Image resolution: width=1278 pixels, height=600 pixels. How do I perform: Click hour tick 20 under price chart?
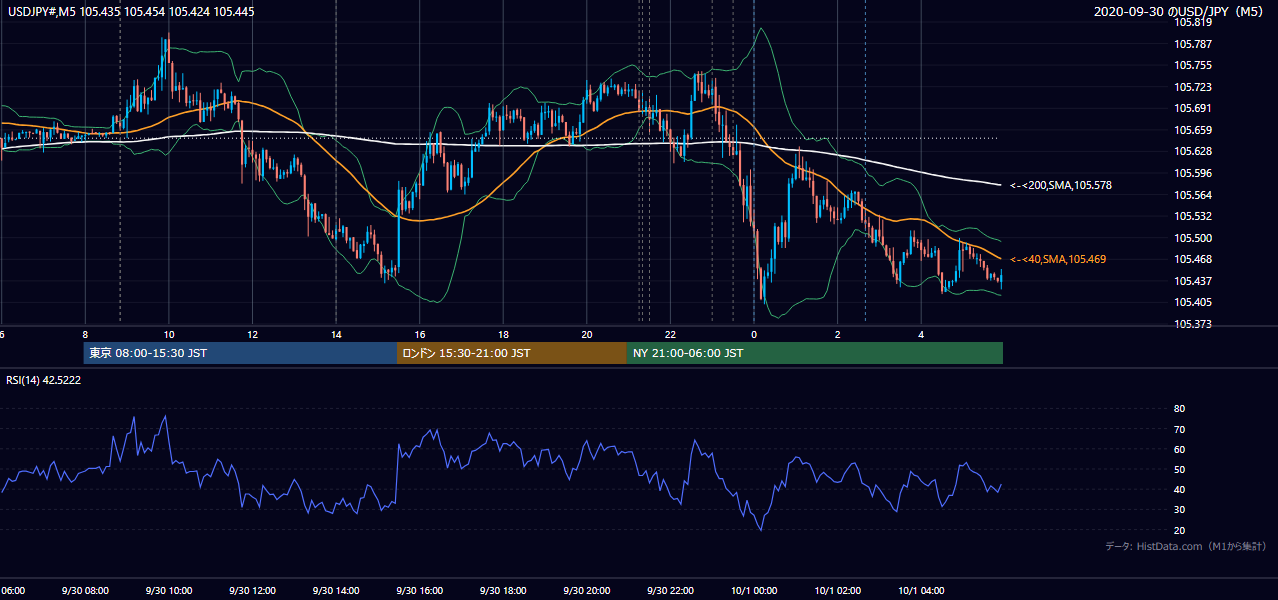pos(586,335)
